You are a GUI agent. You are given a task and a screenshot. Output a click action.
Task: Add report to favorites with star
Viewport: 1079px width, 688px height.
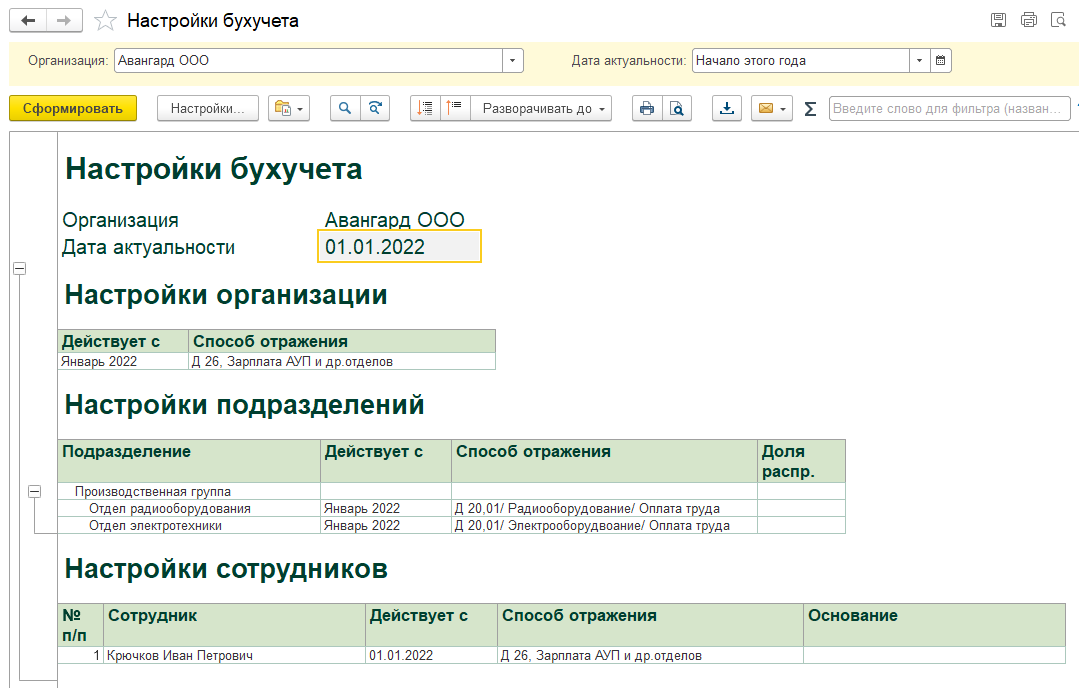(103, 21)
